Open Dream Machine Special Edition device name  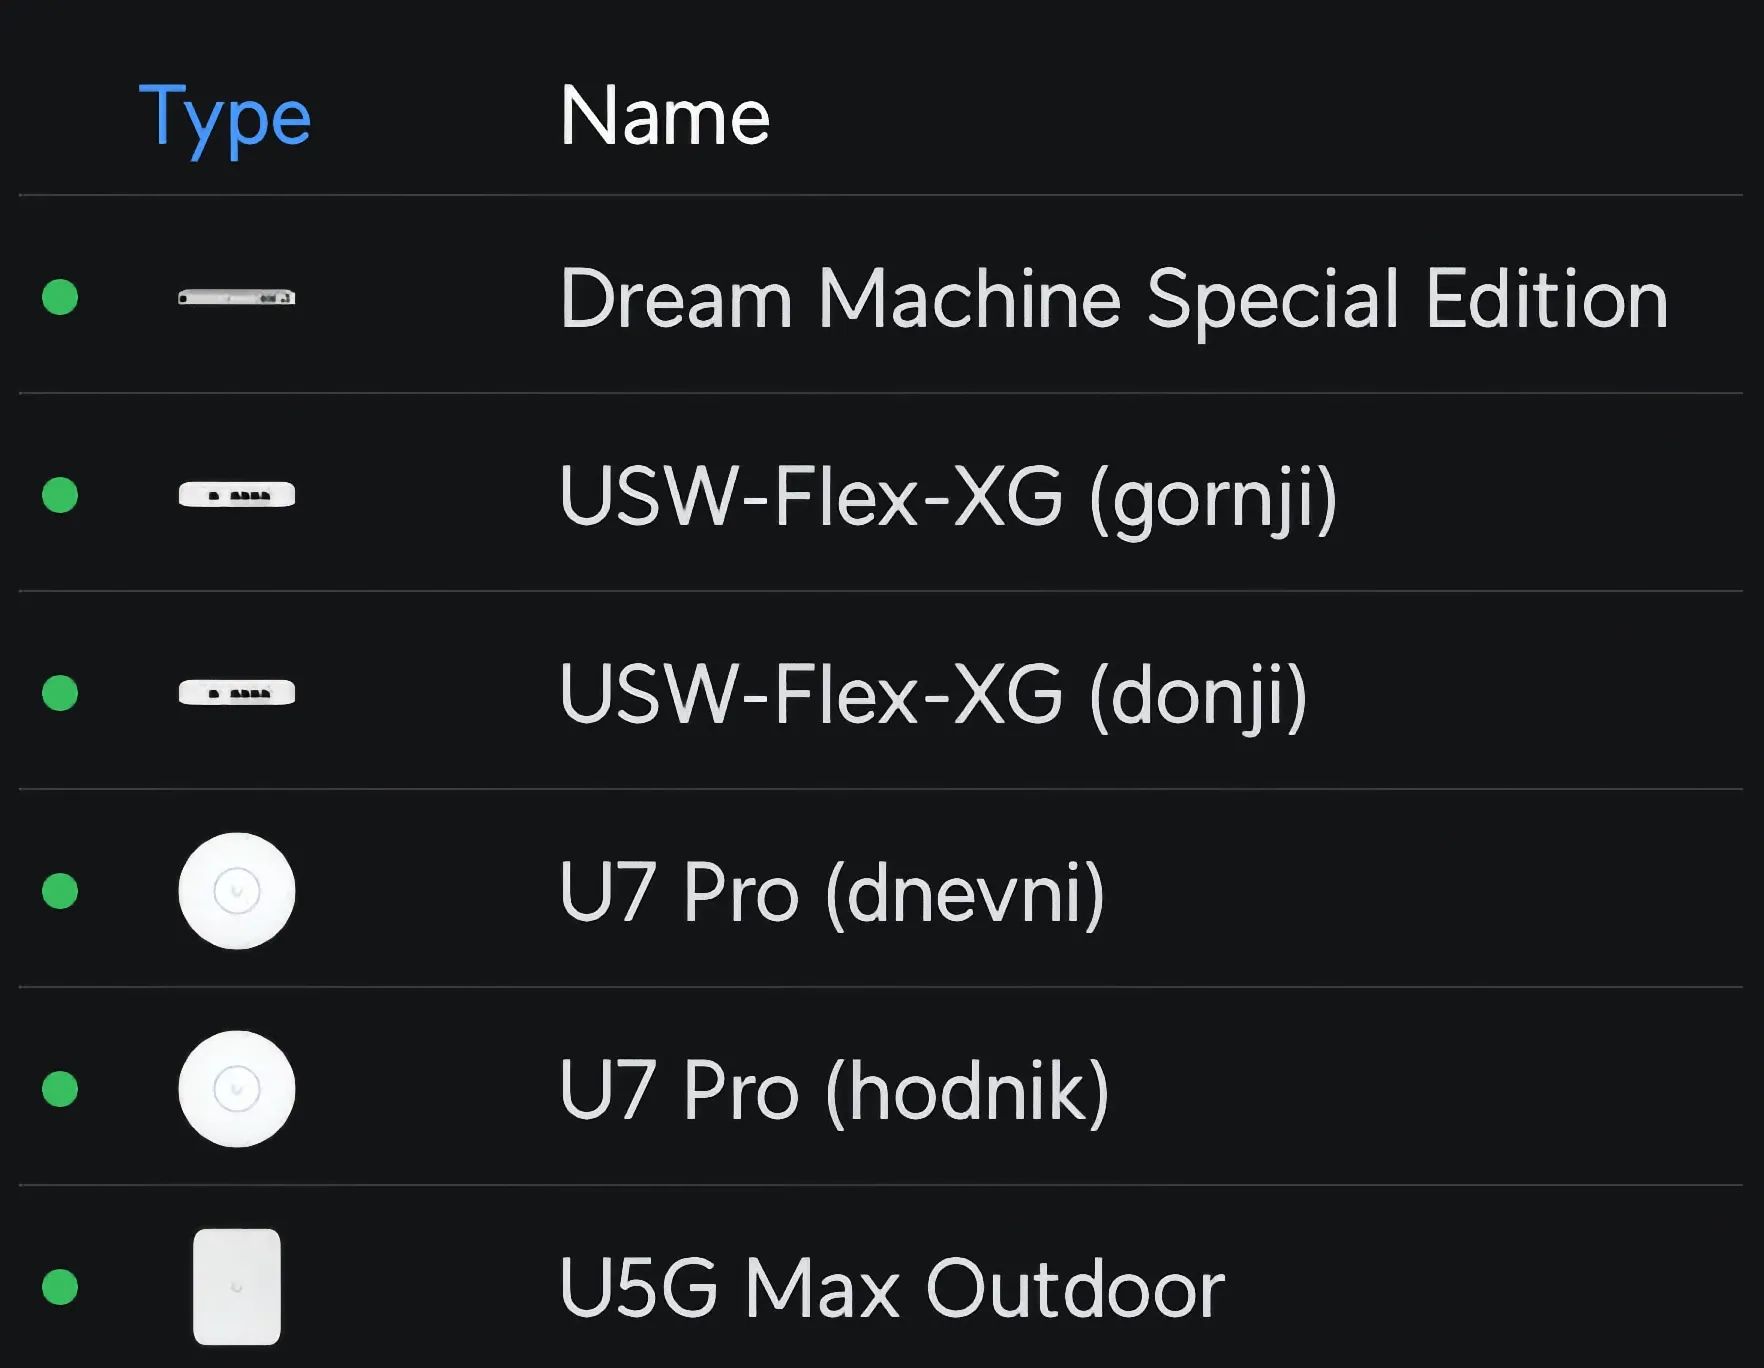[1113, 298]
